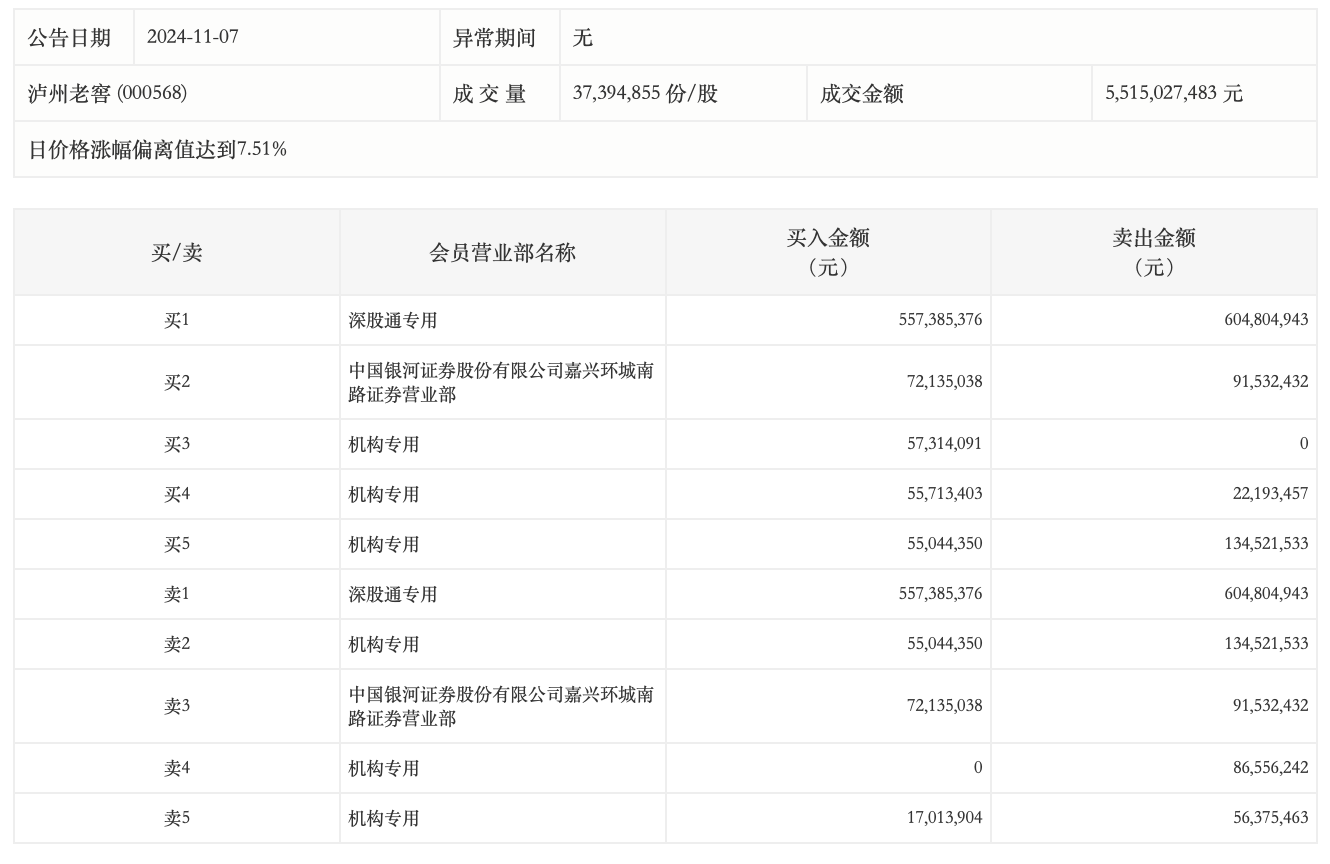Click the 买5 row label
Viewport: 1330px width, 864px height.
177,545
